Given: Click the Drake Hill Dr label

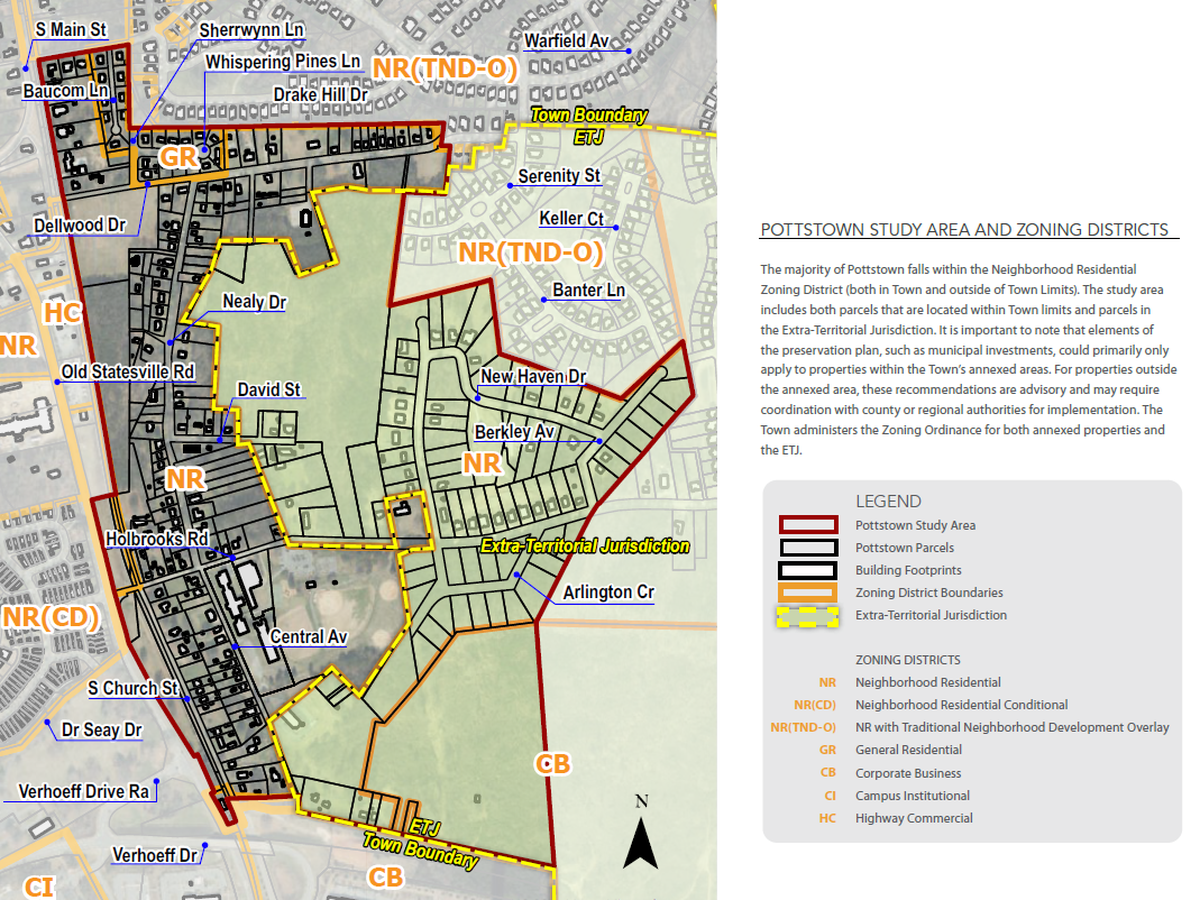Looking at the screenshot, I should pyautogui.click(x=321, y=94).
